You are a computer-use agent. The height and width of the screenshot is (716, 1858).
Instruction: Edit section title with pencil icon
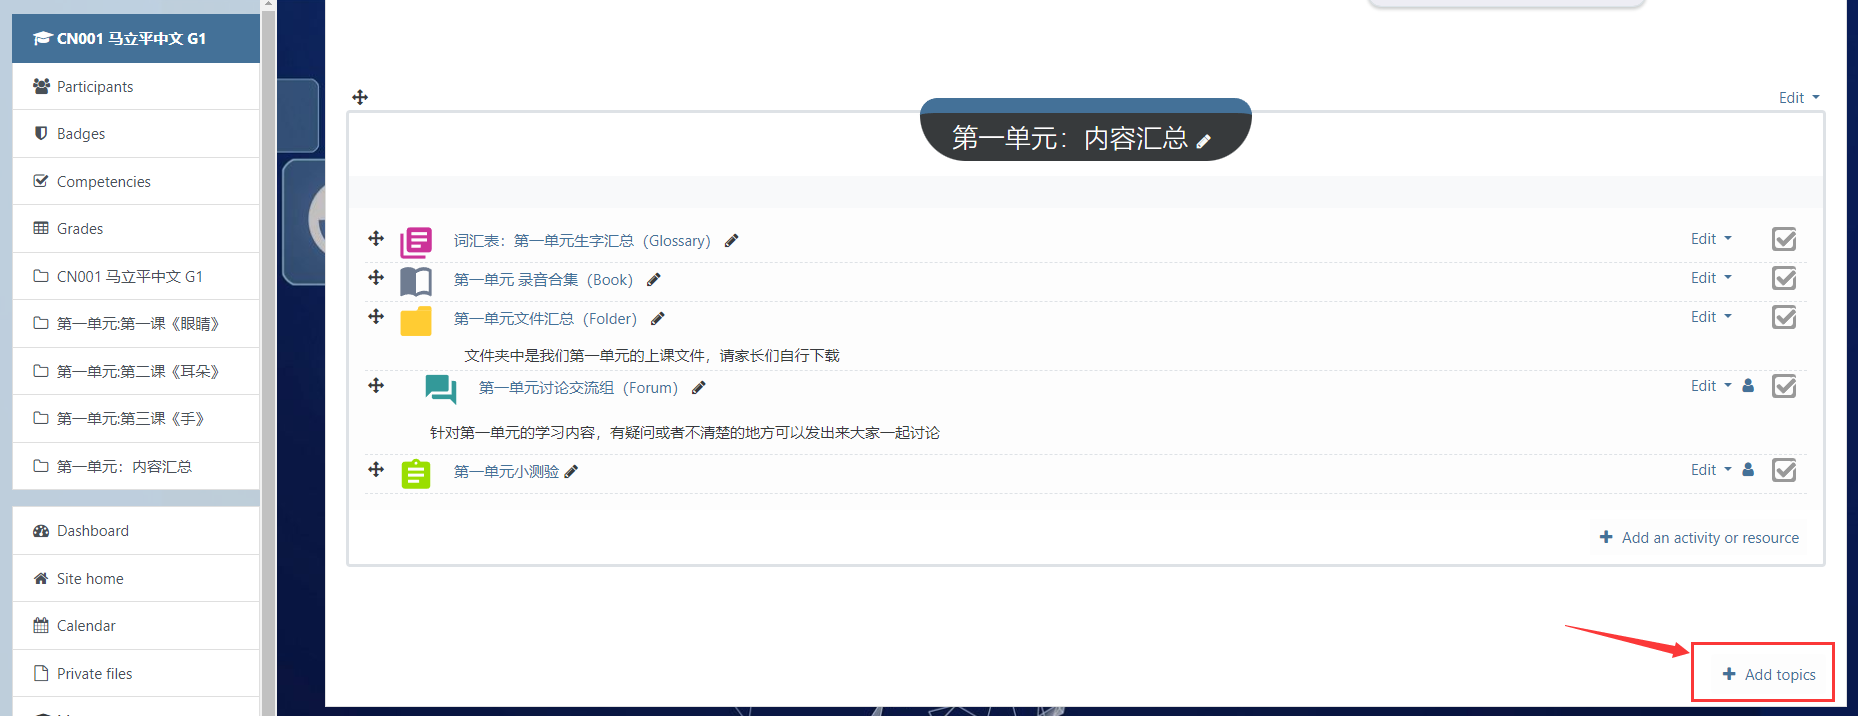coord(1204,141)
